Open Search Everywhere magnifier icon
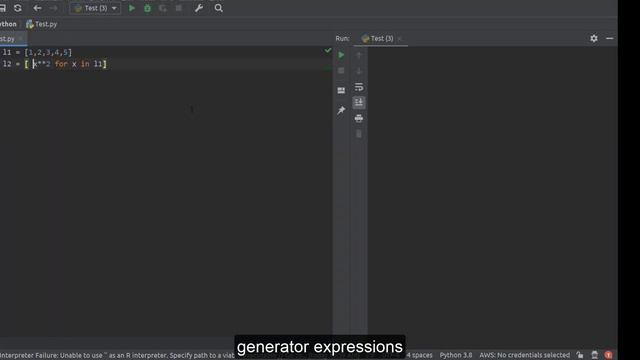This screenshot has width=640, height=360. pyautogui.click(x=219, y=8)
